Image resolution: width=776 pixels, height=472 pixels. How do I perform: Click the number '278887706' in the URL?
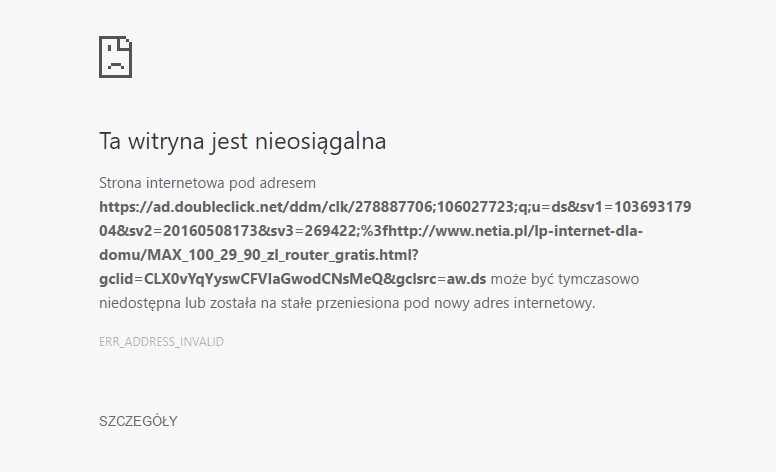coord(393,207)
